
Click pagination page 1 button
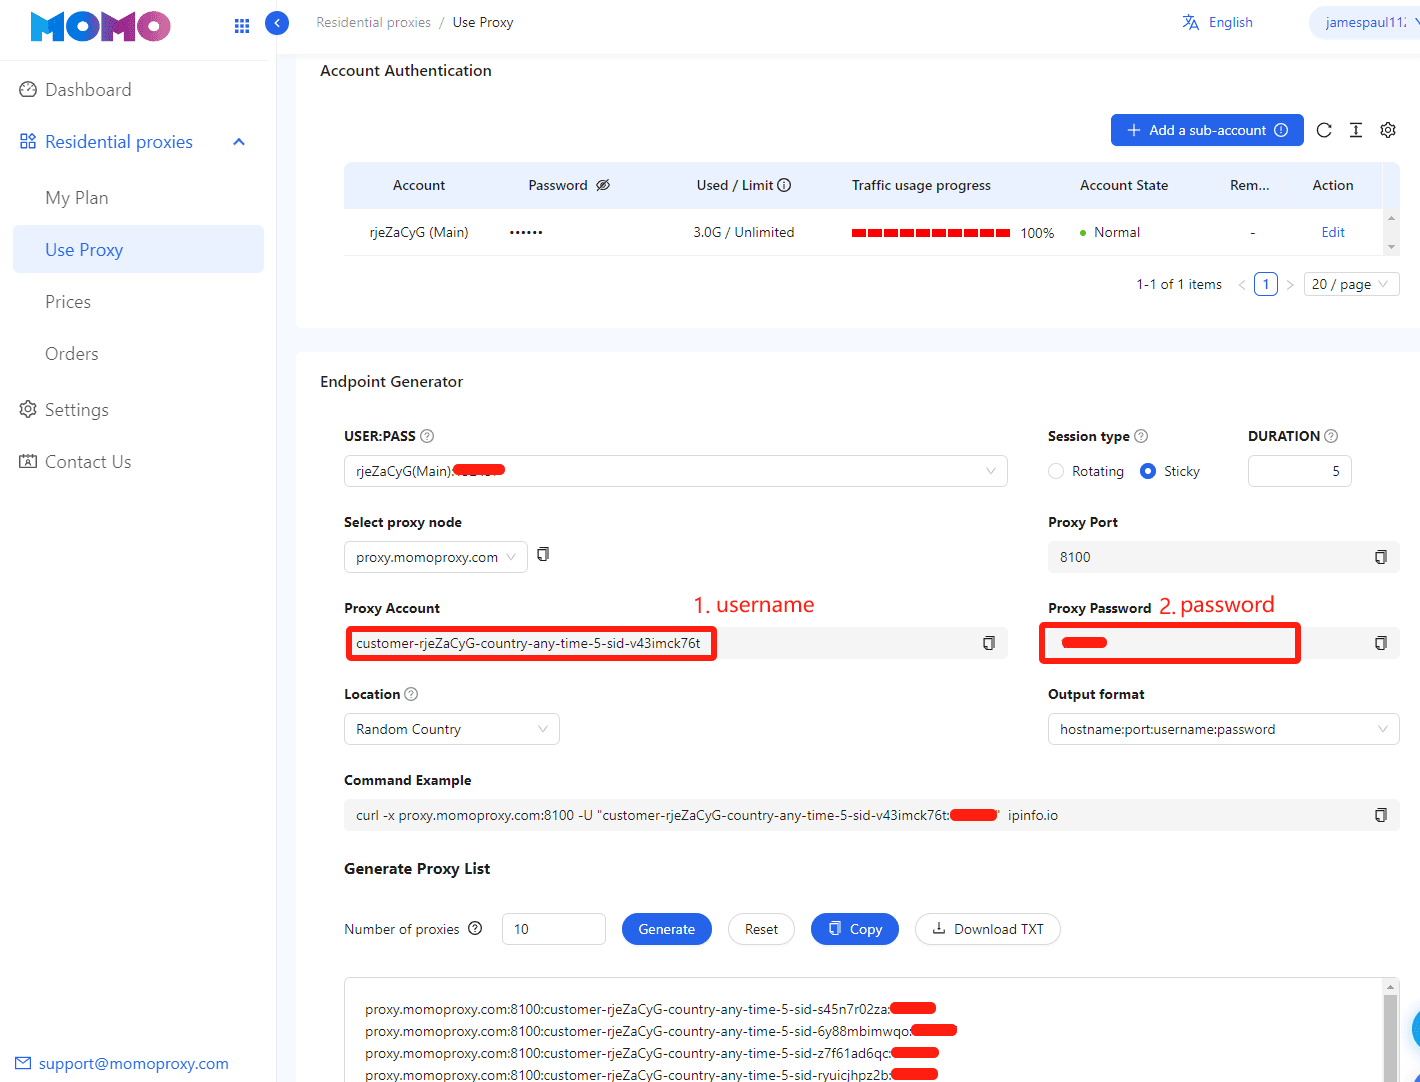(x=1266, y=284)
